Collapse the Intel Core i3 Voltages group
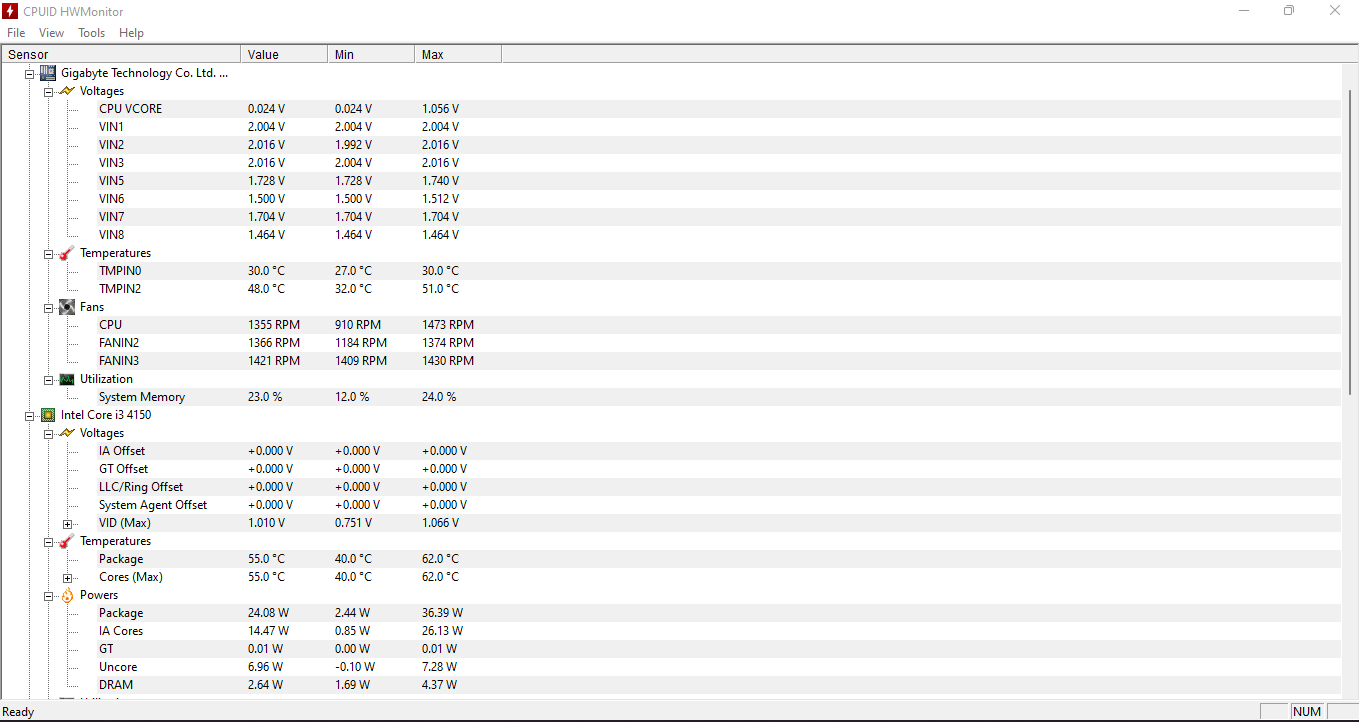 click(x=48, y=433)
